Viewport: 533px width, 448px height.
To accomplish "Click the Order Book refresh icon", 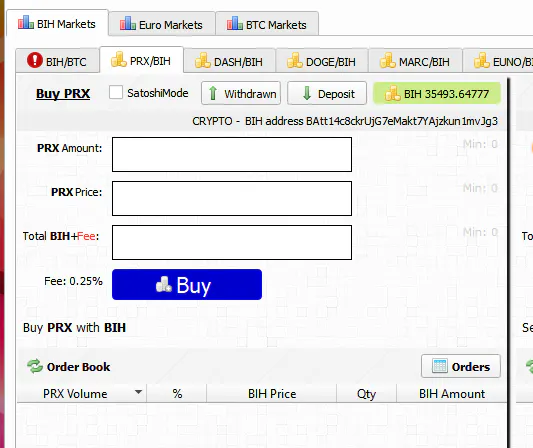I will pos(35,366).
